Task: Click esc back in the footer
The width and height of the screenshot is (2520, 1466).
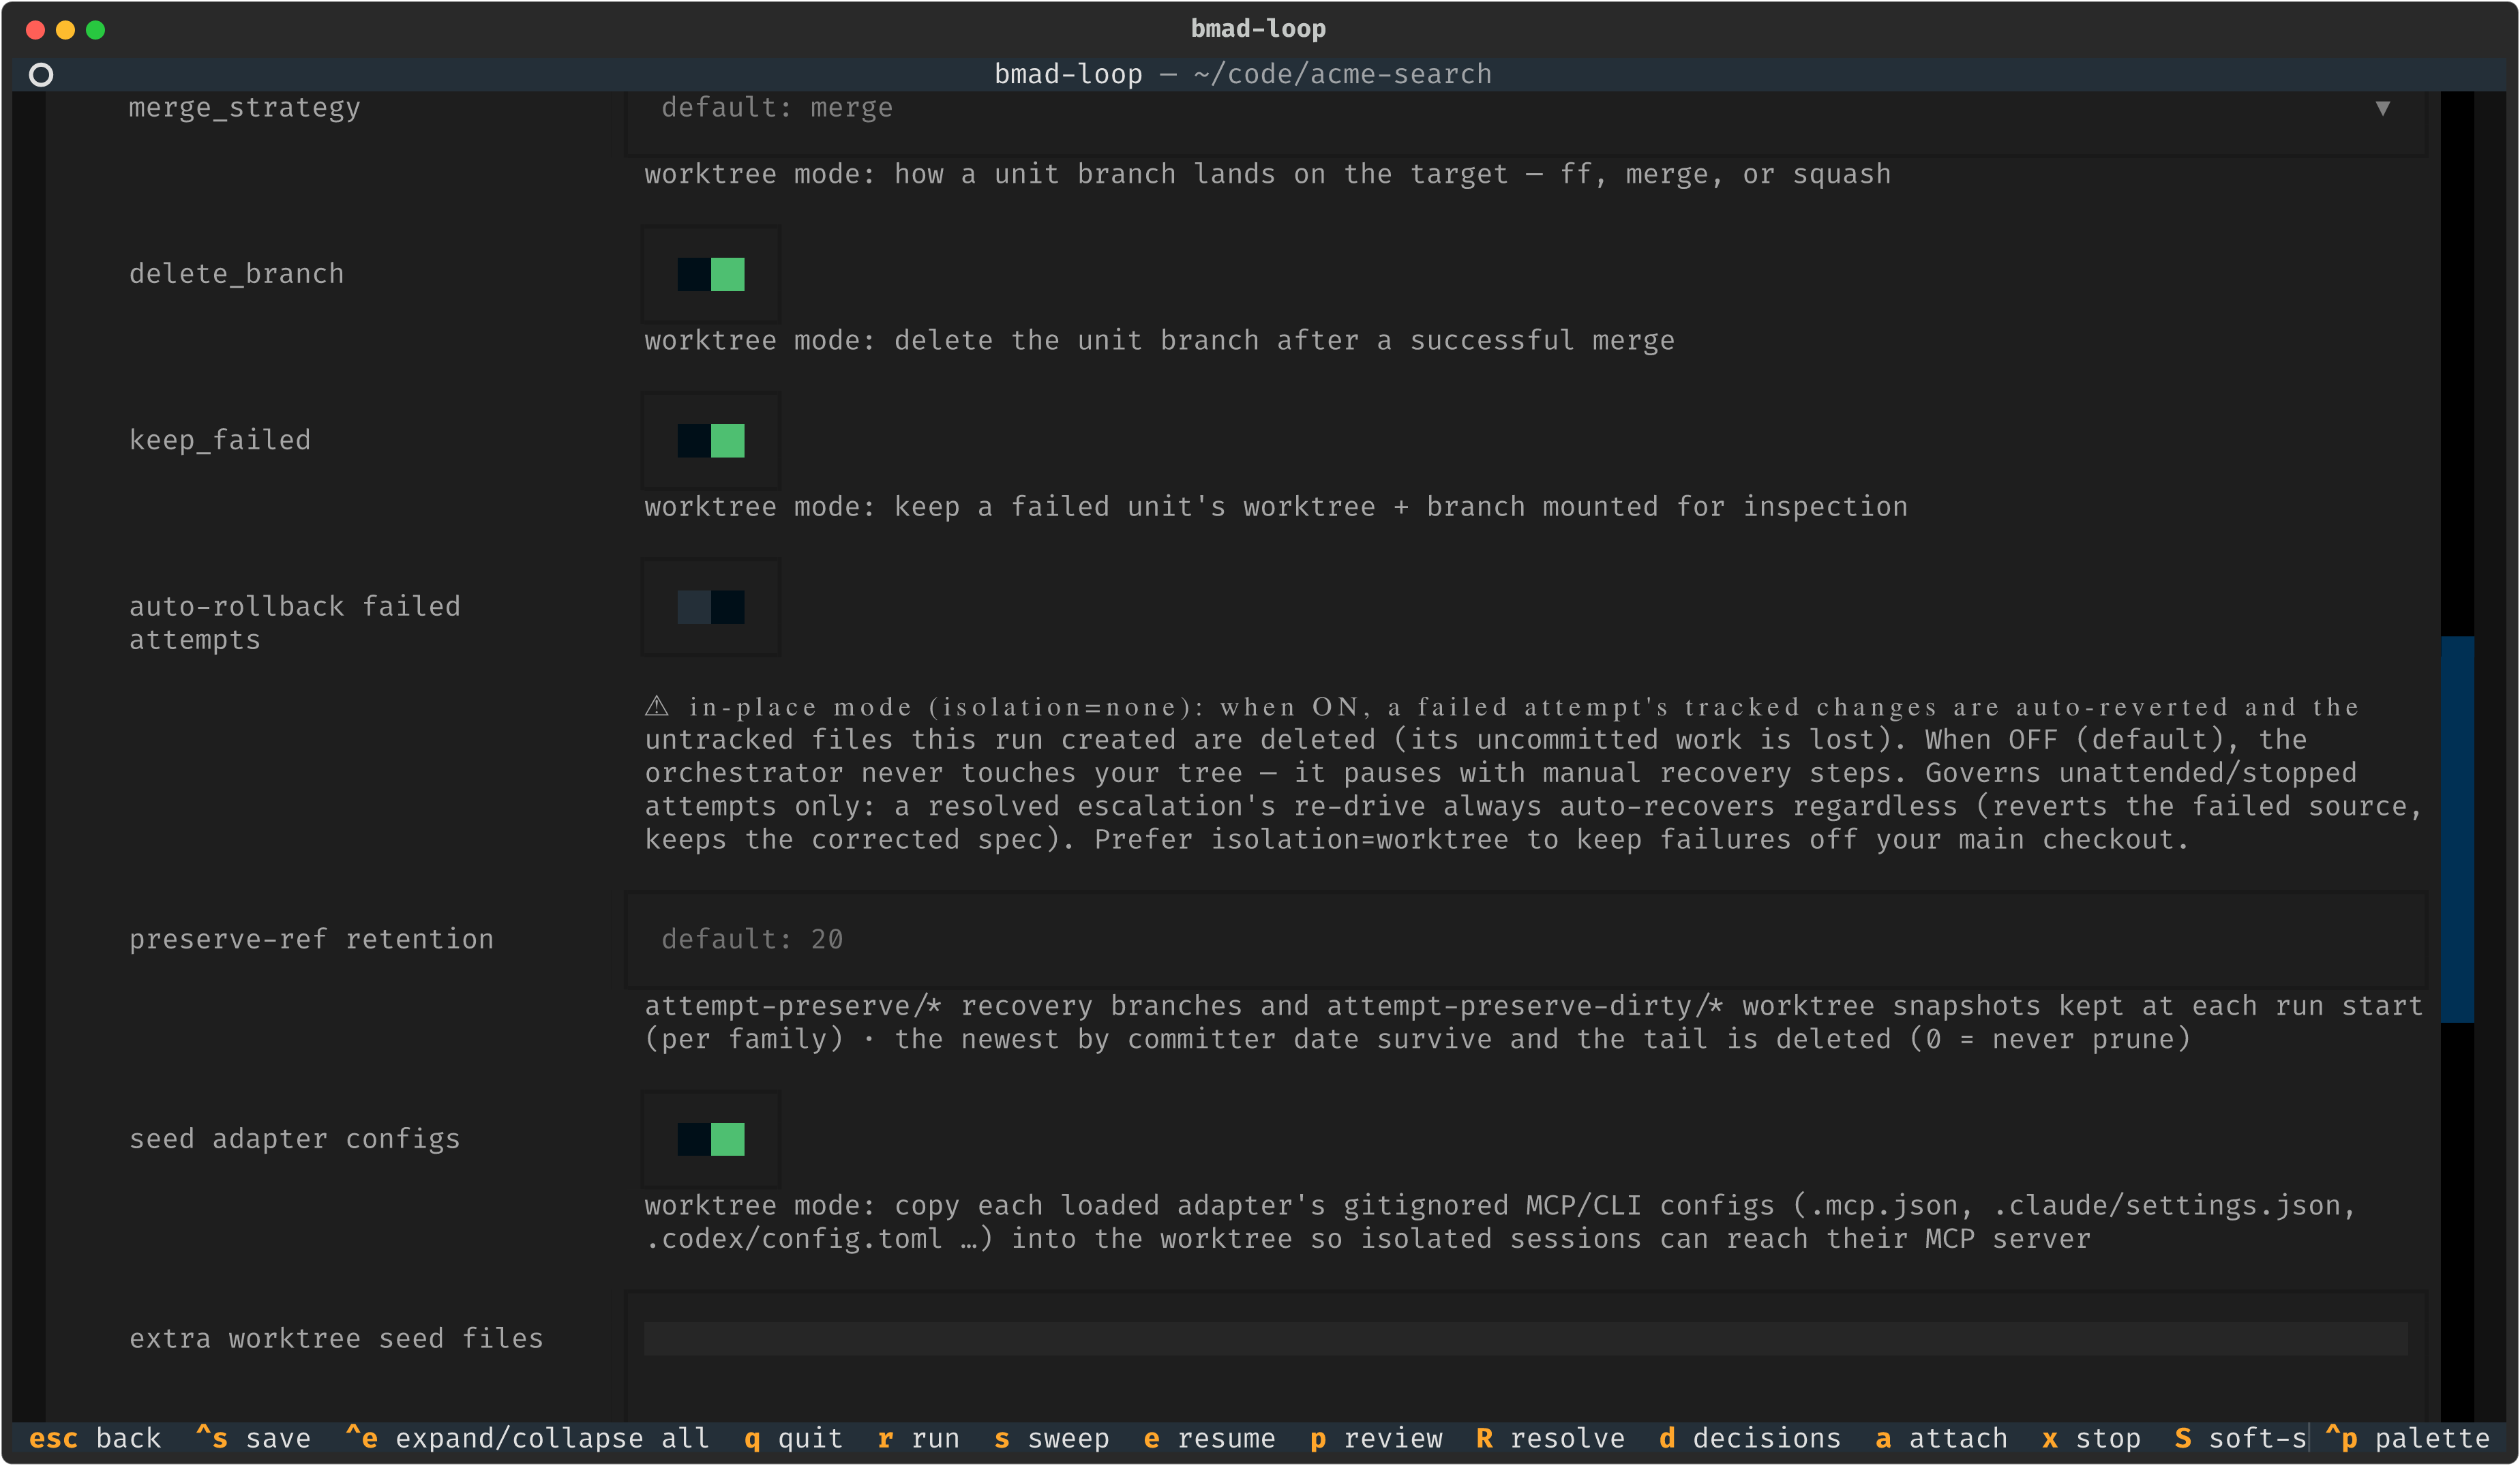Action: 95,1438
